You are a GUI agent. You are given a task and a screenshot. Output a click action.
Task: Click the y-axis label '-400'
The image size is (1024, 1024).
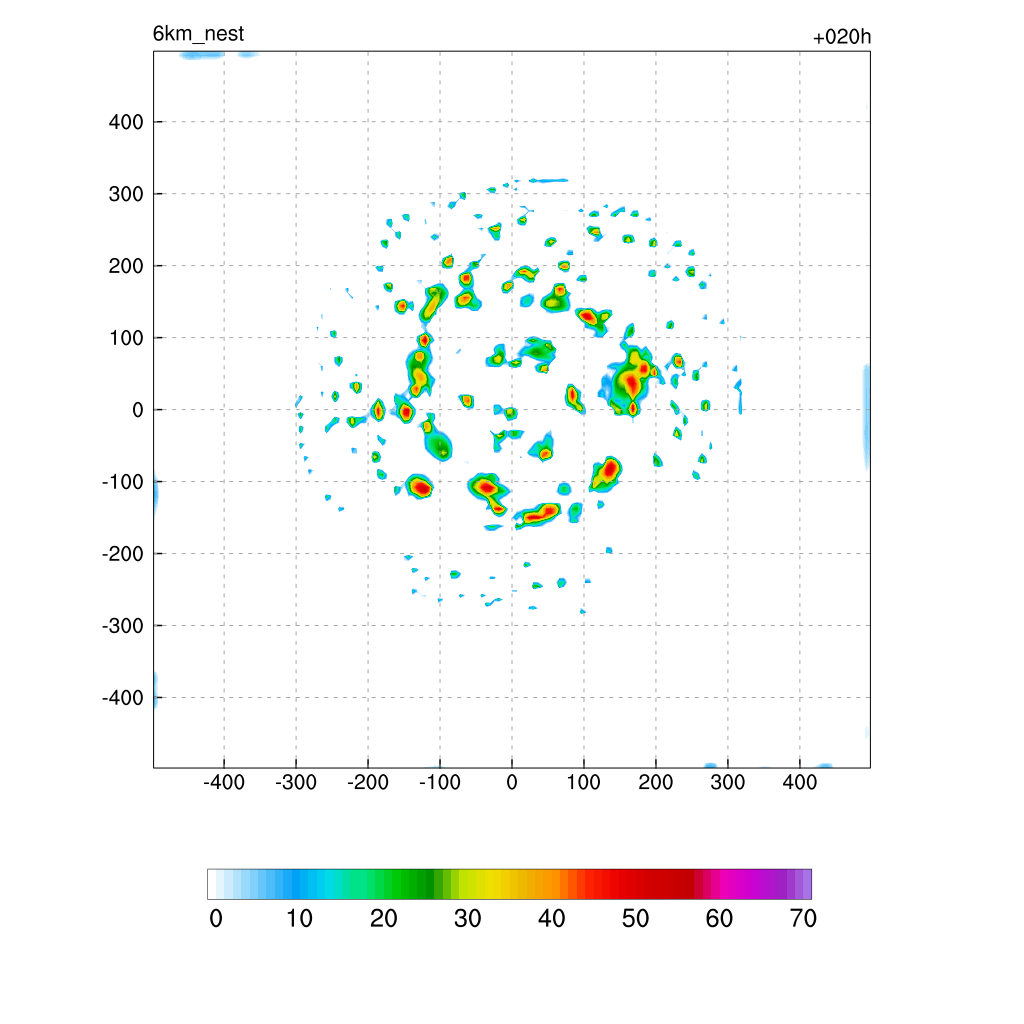click(x=123, y=698)
